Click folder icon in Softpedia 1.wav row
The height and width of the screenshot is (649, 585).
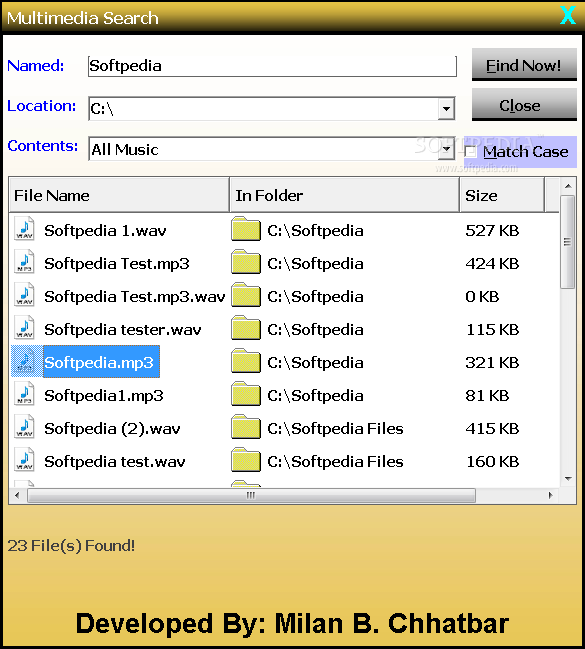(x=246, y=229)
